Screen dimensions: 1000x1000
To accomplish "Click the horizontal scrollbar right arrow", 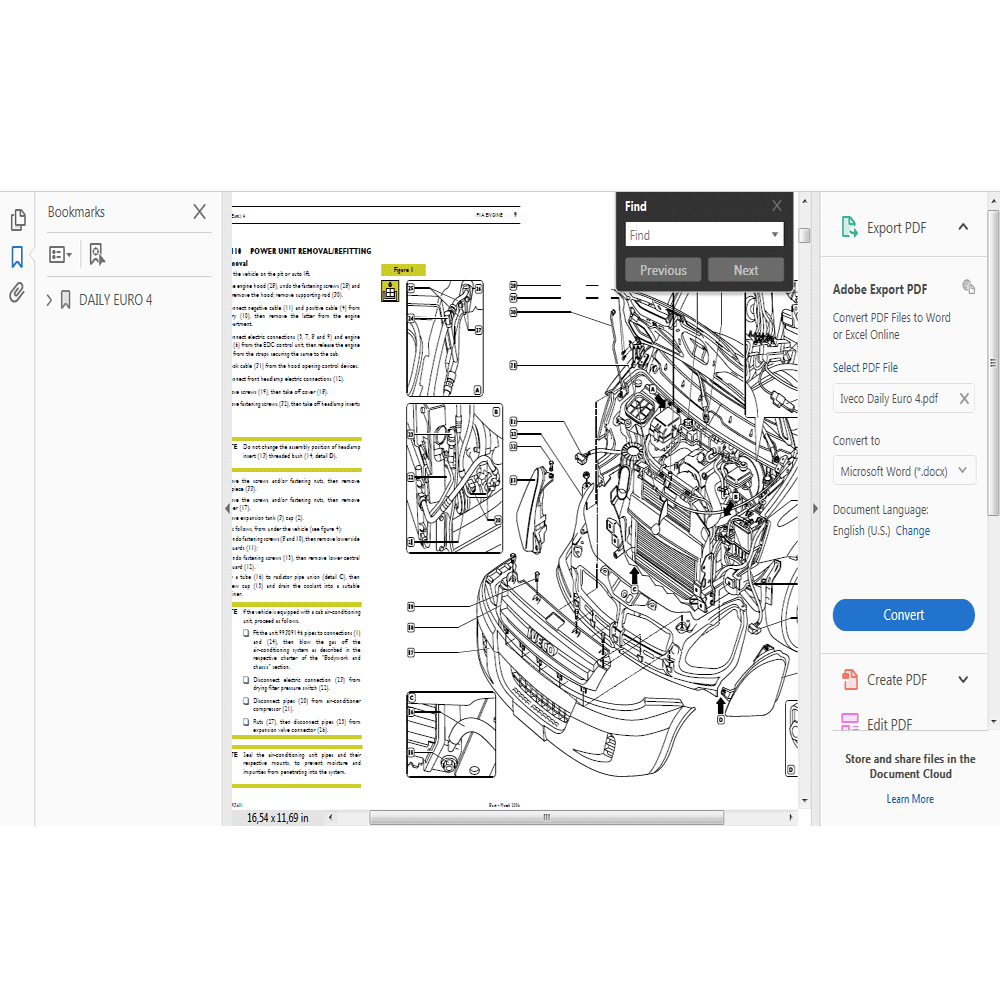I will click(x=791, y=818).
